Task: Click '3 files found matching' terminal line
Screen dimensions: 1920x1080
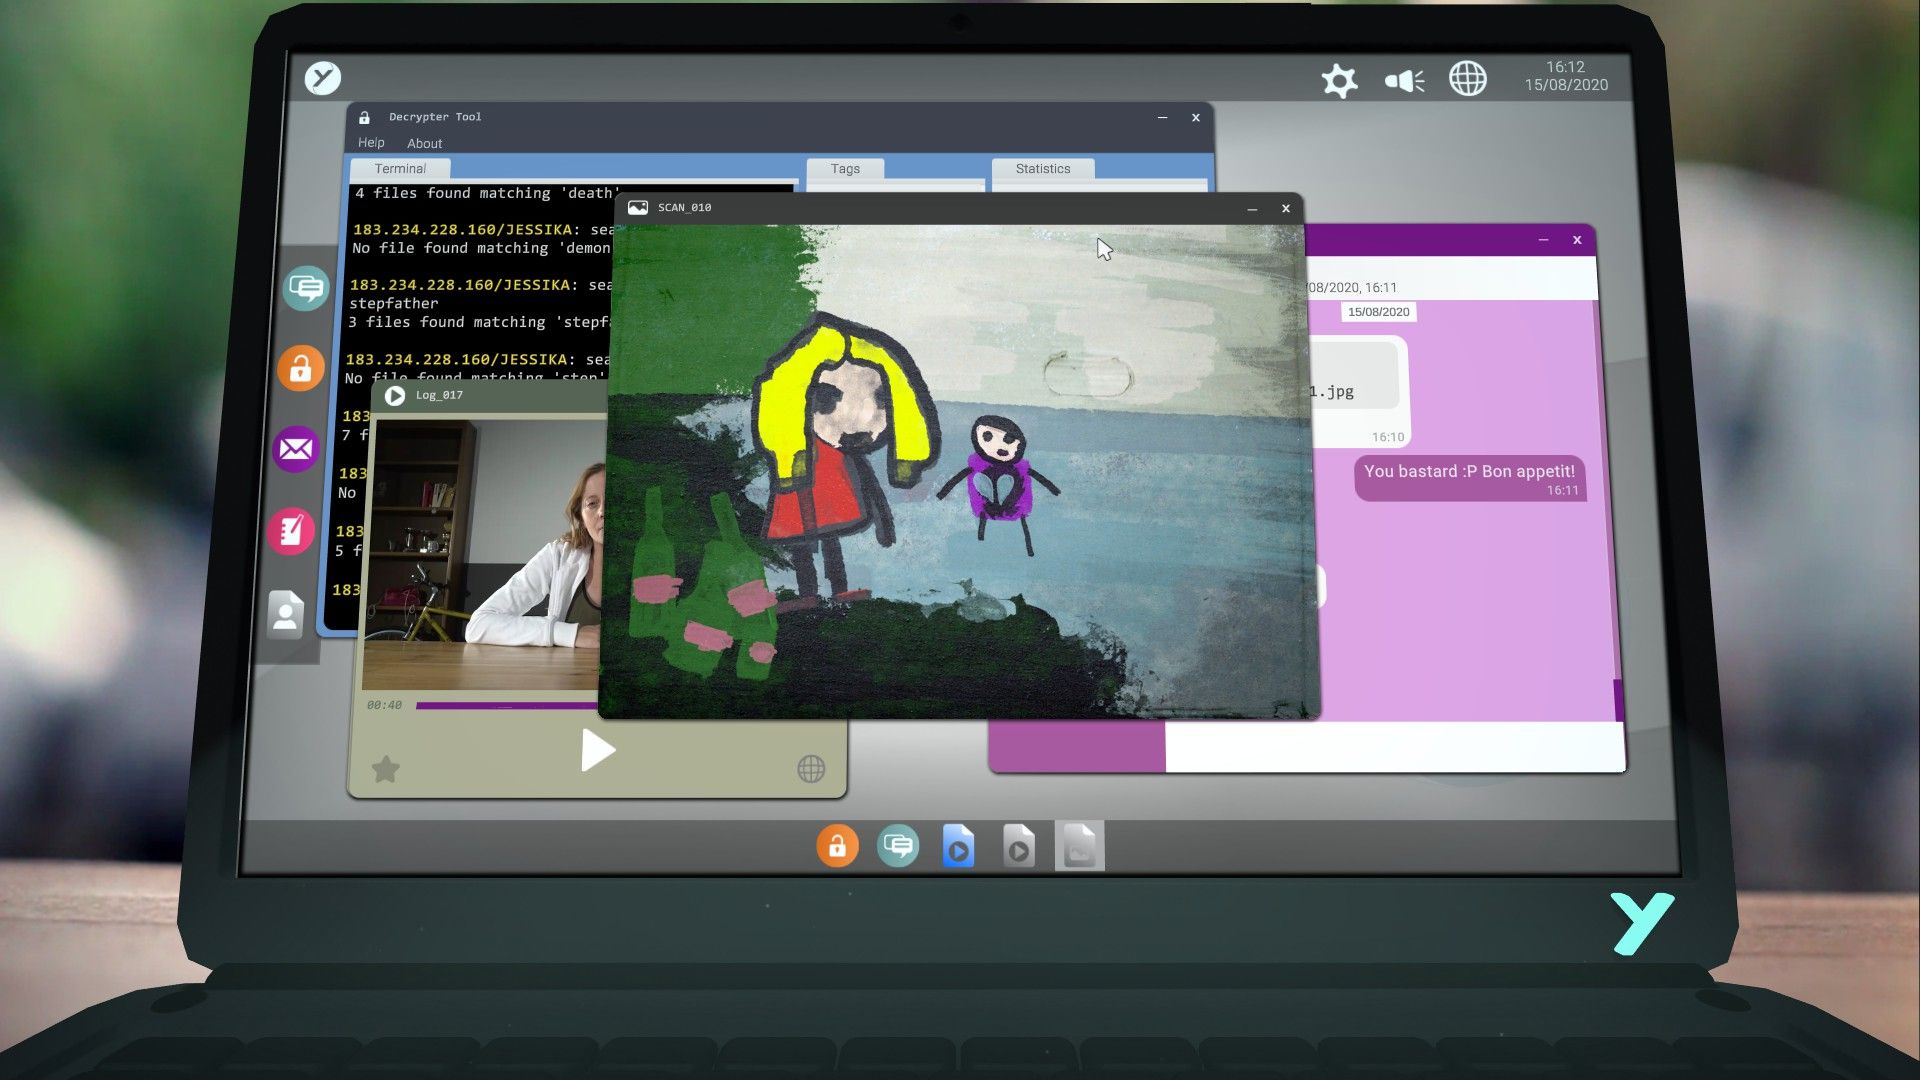Action: point(478,323)
